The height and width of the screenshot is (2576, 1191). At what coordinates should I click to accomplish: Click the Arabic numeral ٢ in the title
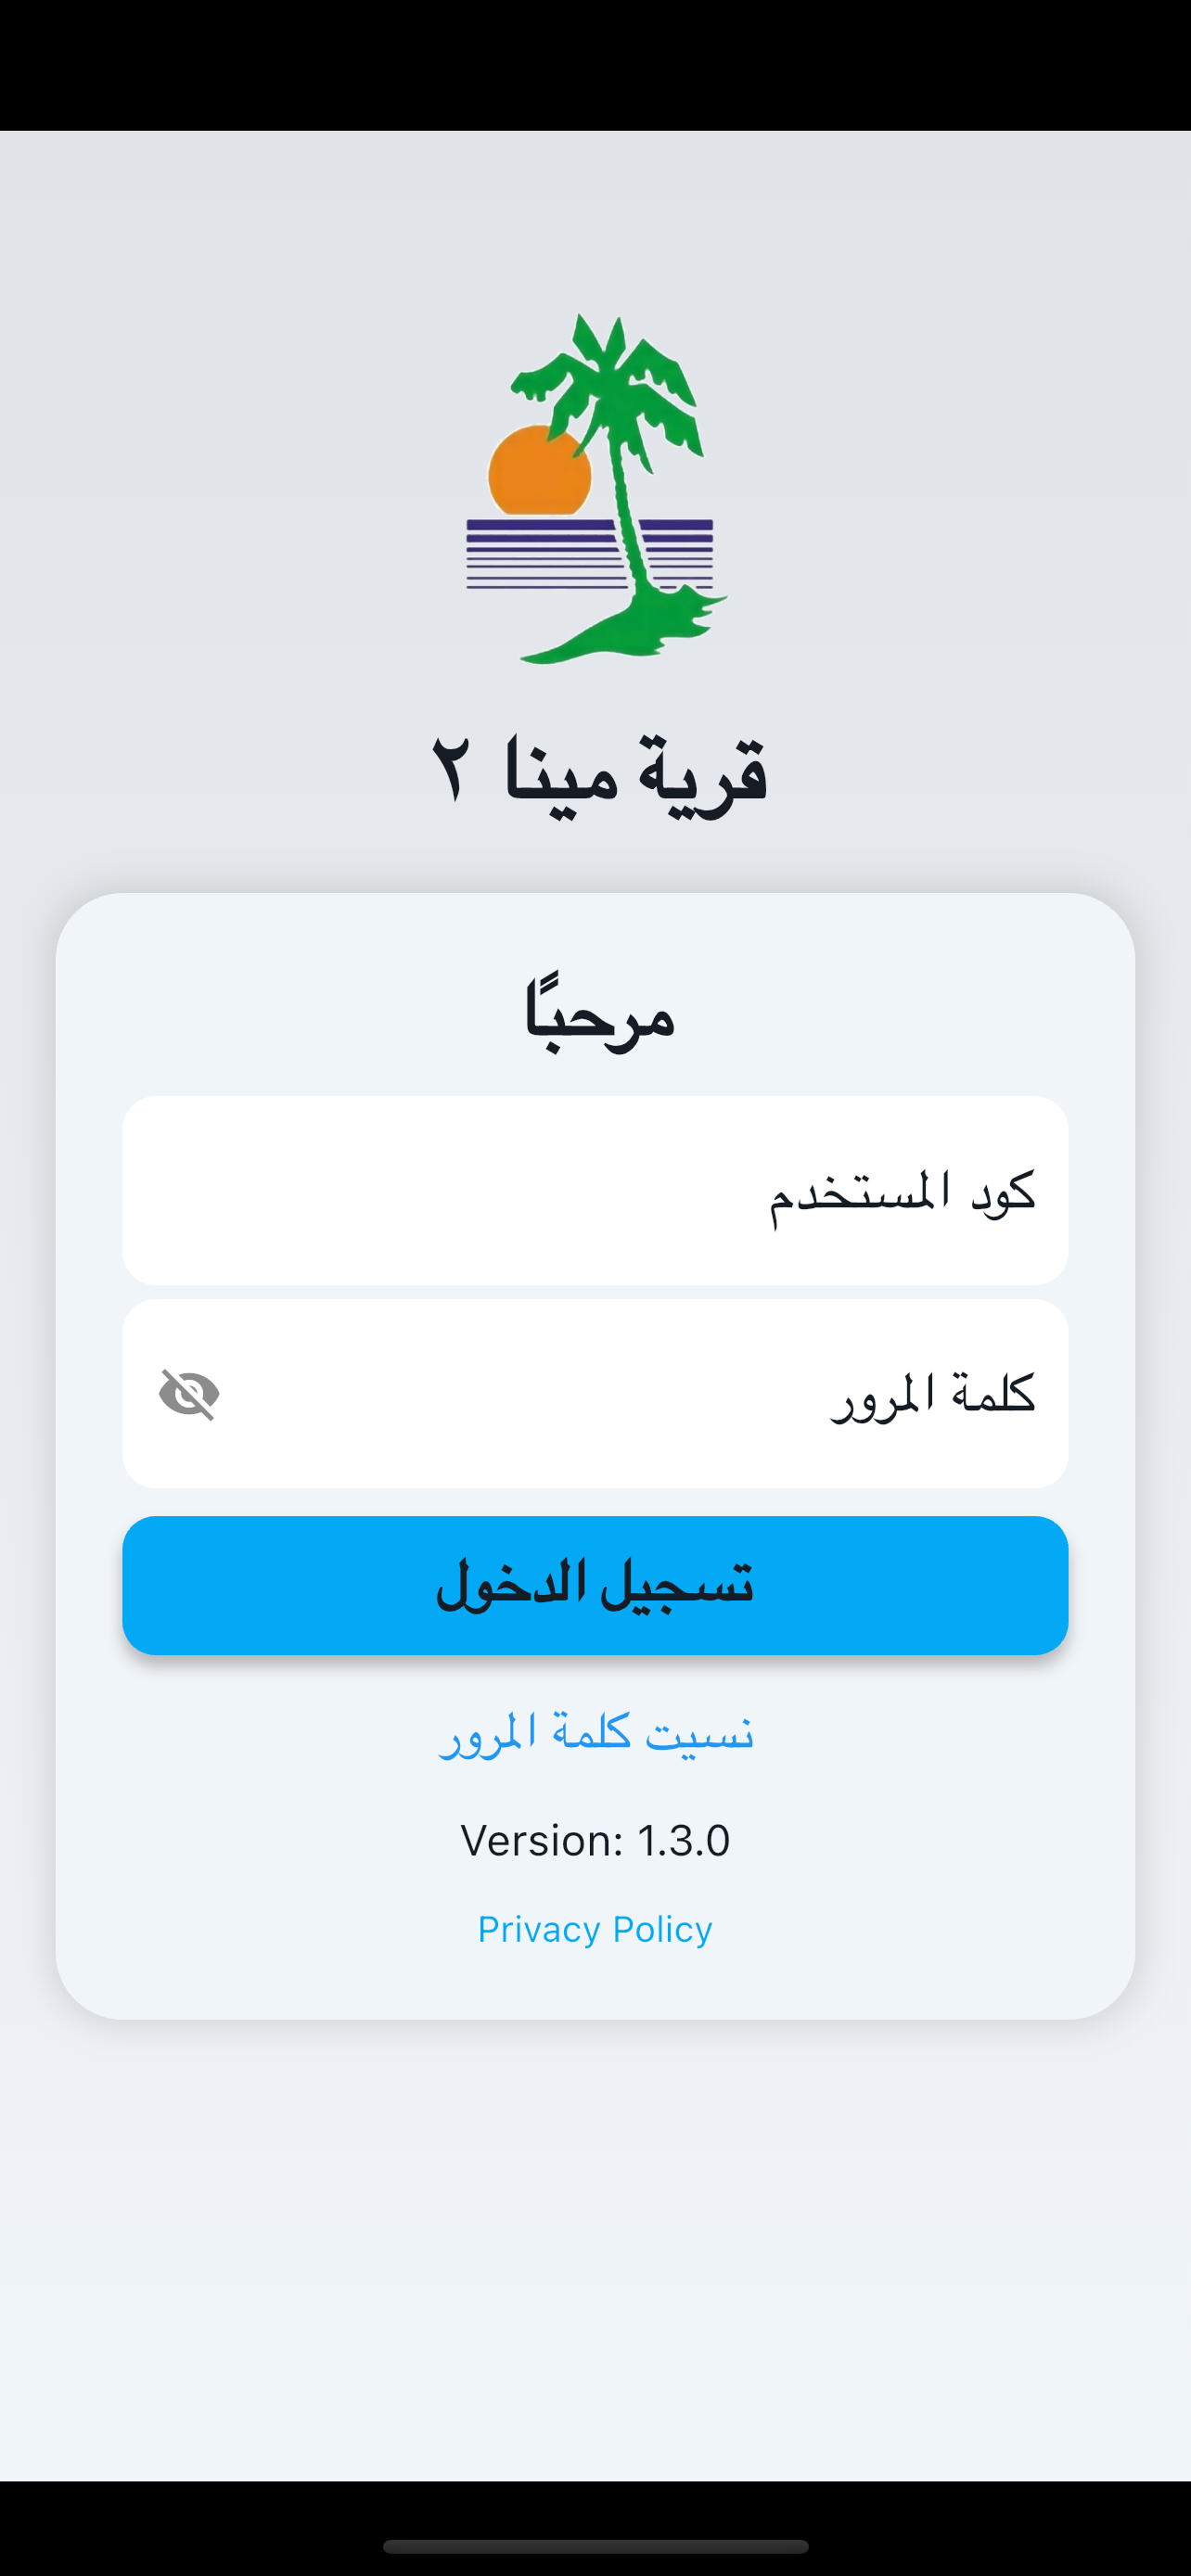(449, 768)
